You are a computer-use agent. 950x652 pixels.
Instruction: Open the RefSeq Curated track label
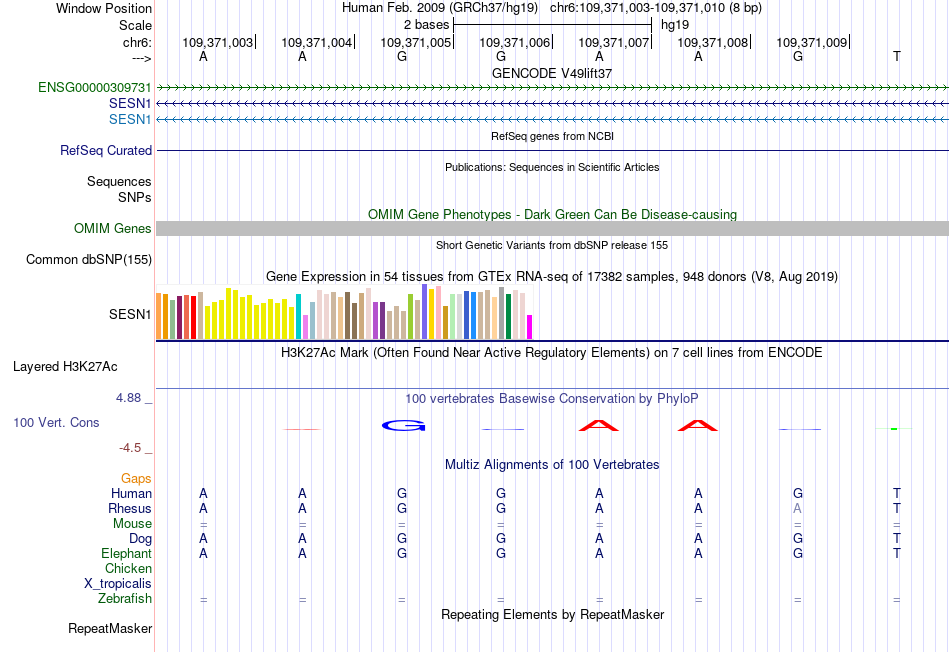tap(106, 150)
